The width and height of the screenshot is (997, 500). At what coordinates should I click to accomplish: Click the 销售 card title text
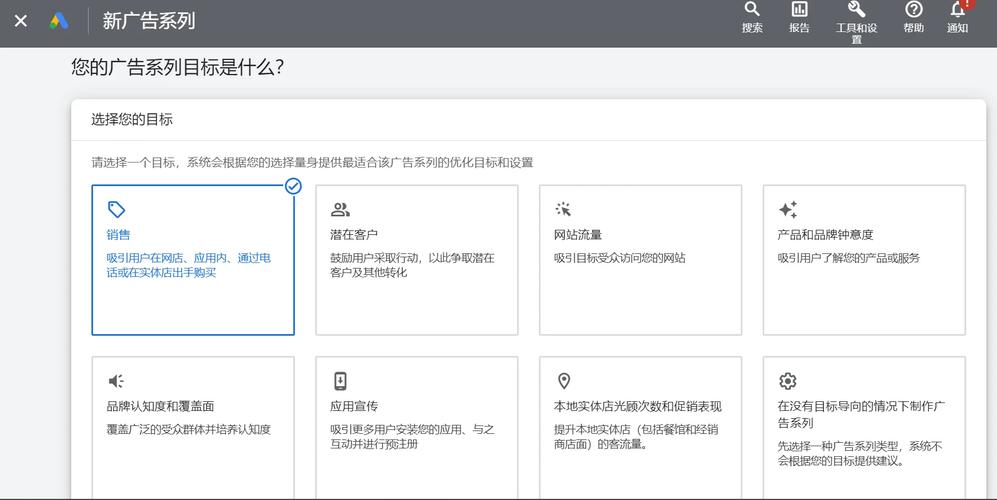118,235
